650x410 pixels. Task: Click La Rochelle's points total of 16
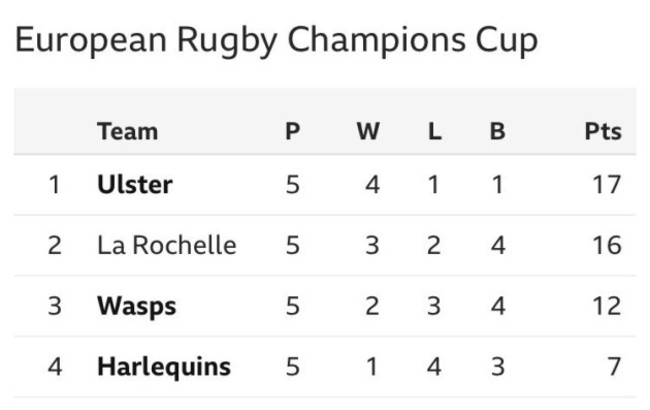point(606,245)
